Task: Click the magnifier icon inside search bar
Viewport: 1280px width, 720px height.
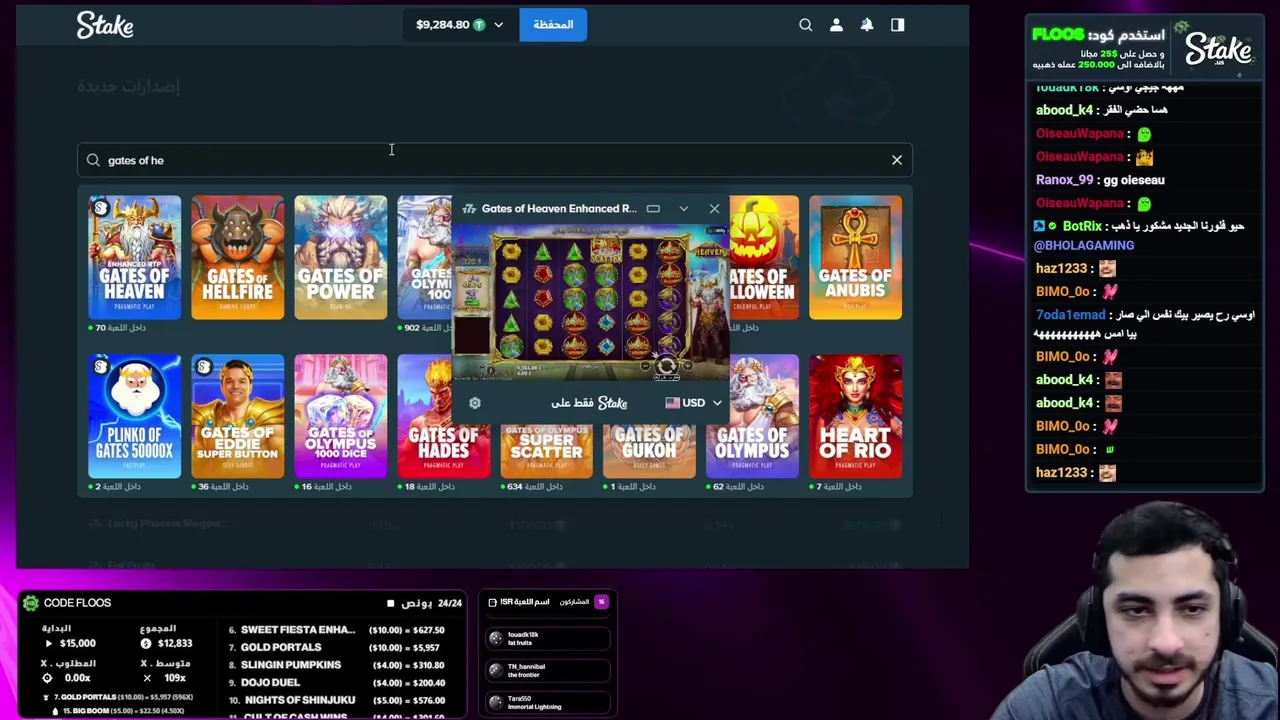Action: tap(93, 160)
